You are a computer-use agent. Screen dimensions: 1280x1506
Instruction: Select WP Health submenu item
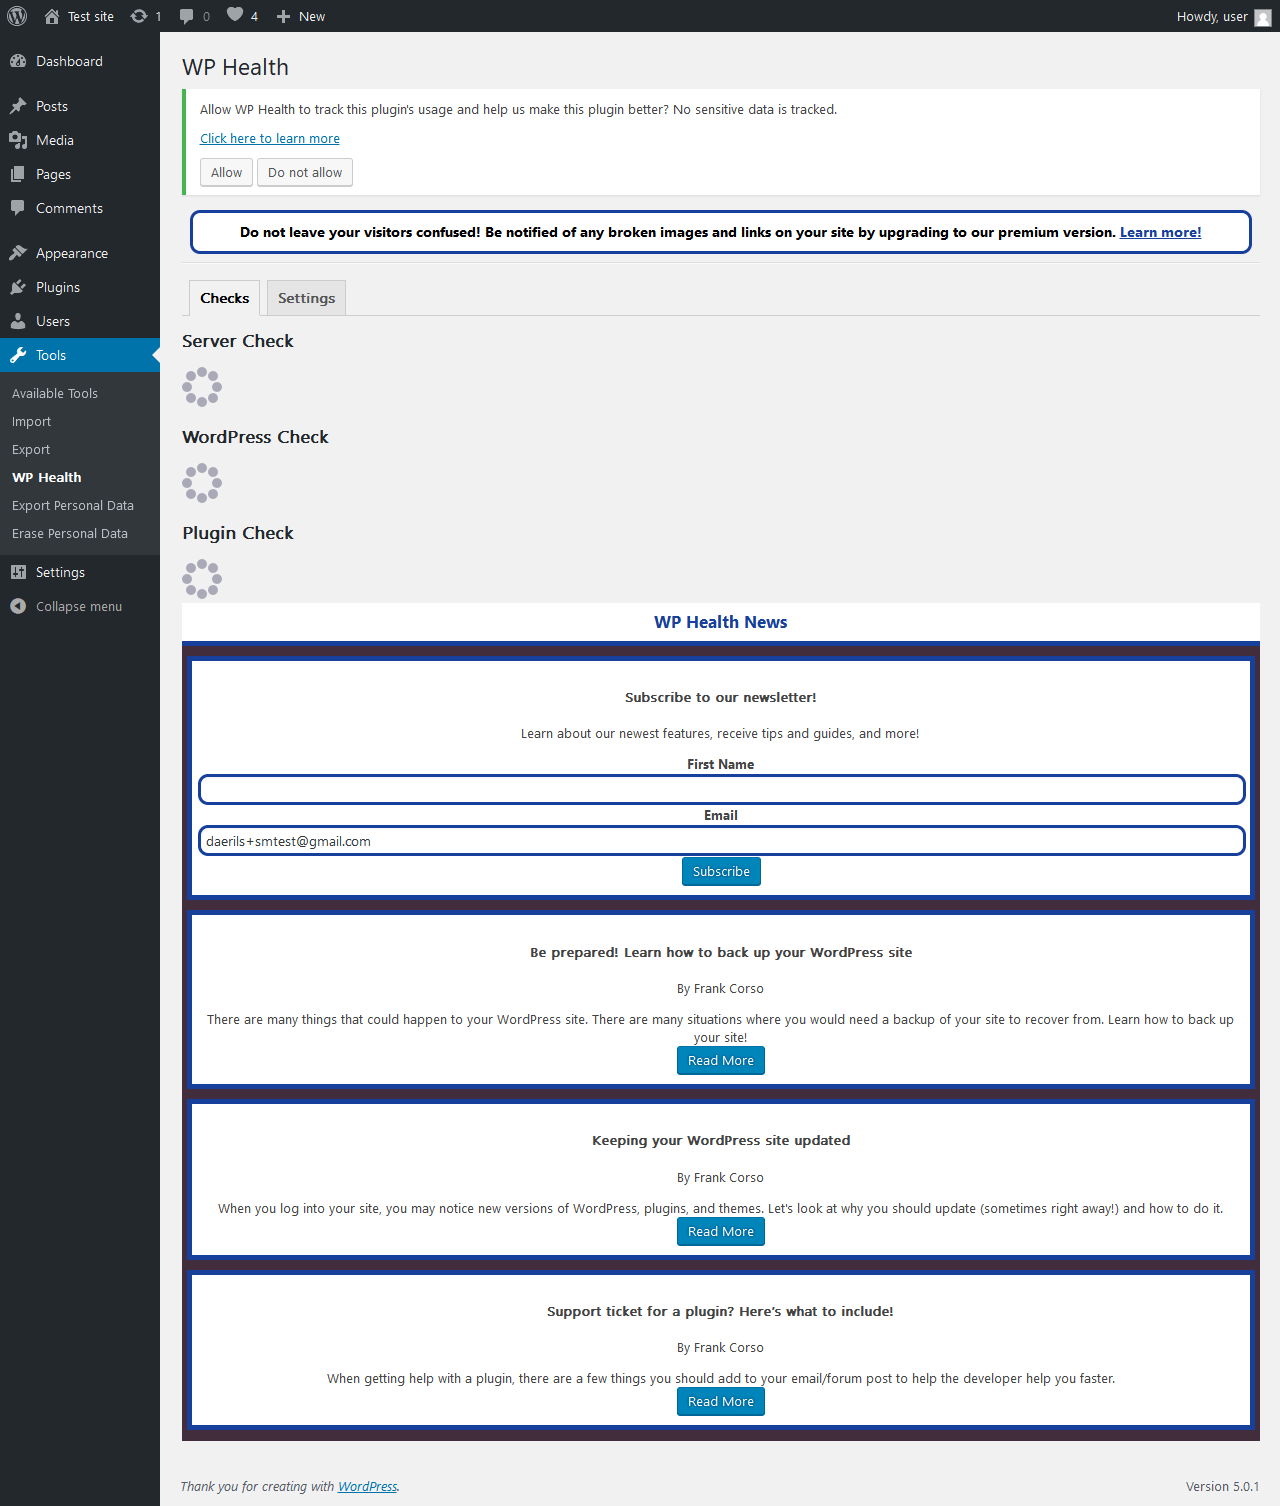47,477
